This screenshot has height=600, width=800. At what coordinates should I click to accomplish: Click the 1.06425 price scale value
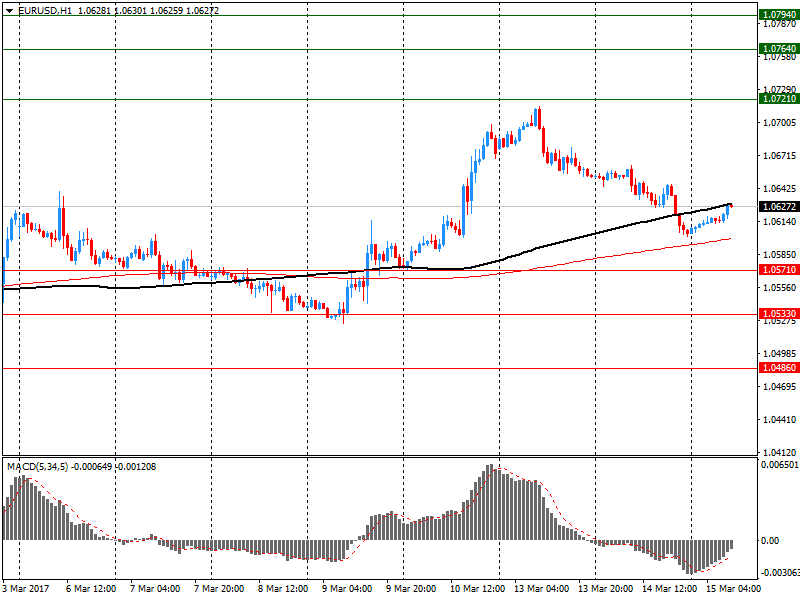(779, 189)
